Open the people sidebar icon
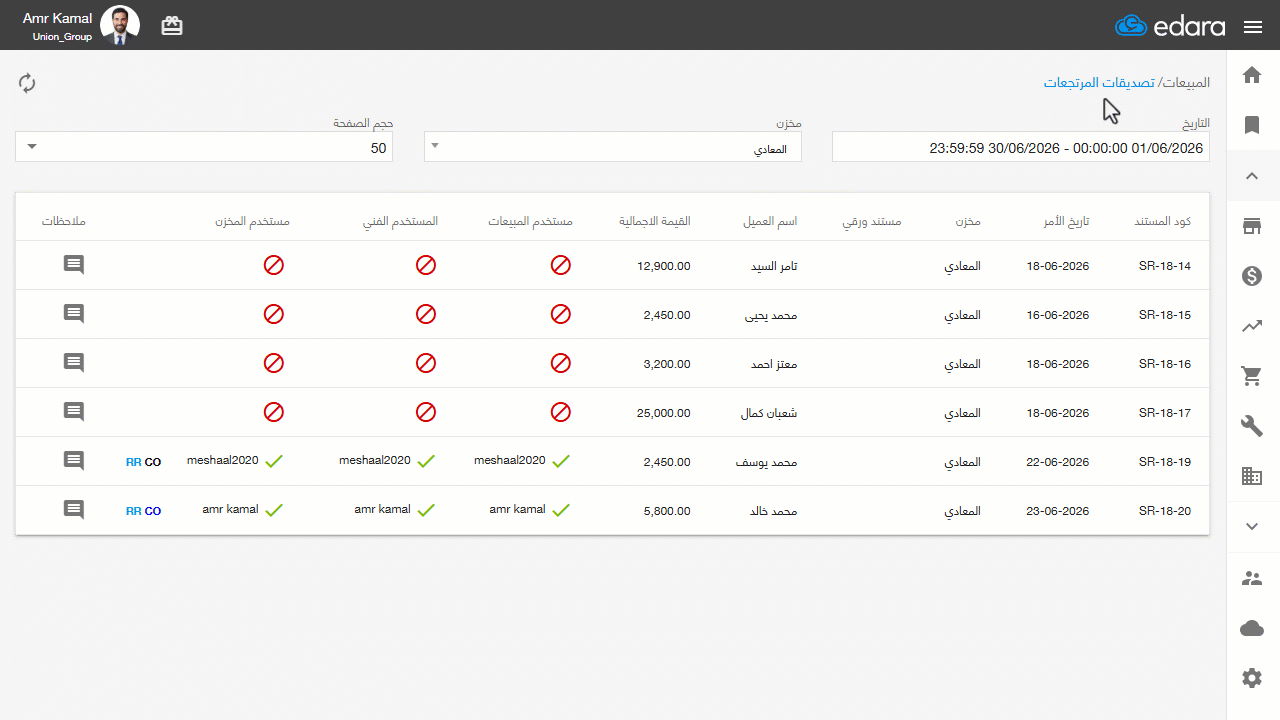Screen dimensions: 1280x720 (x=1252, y=578)
